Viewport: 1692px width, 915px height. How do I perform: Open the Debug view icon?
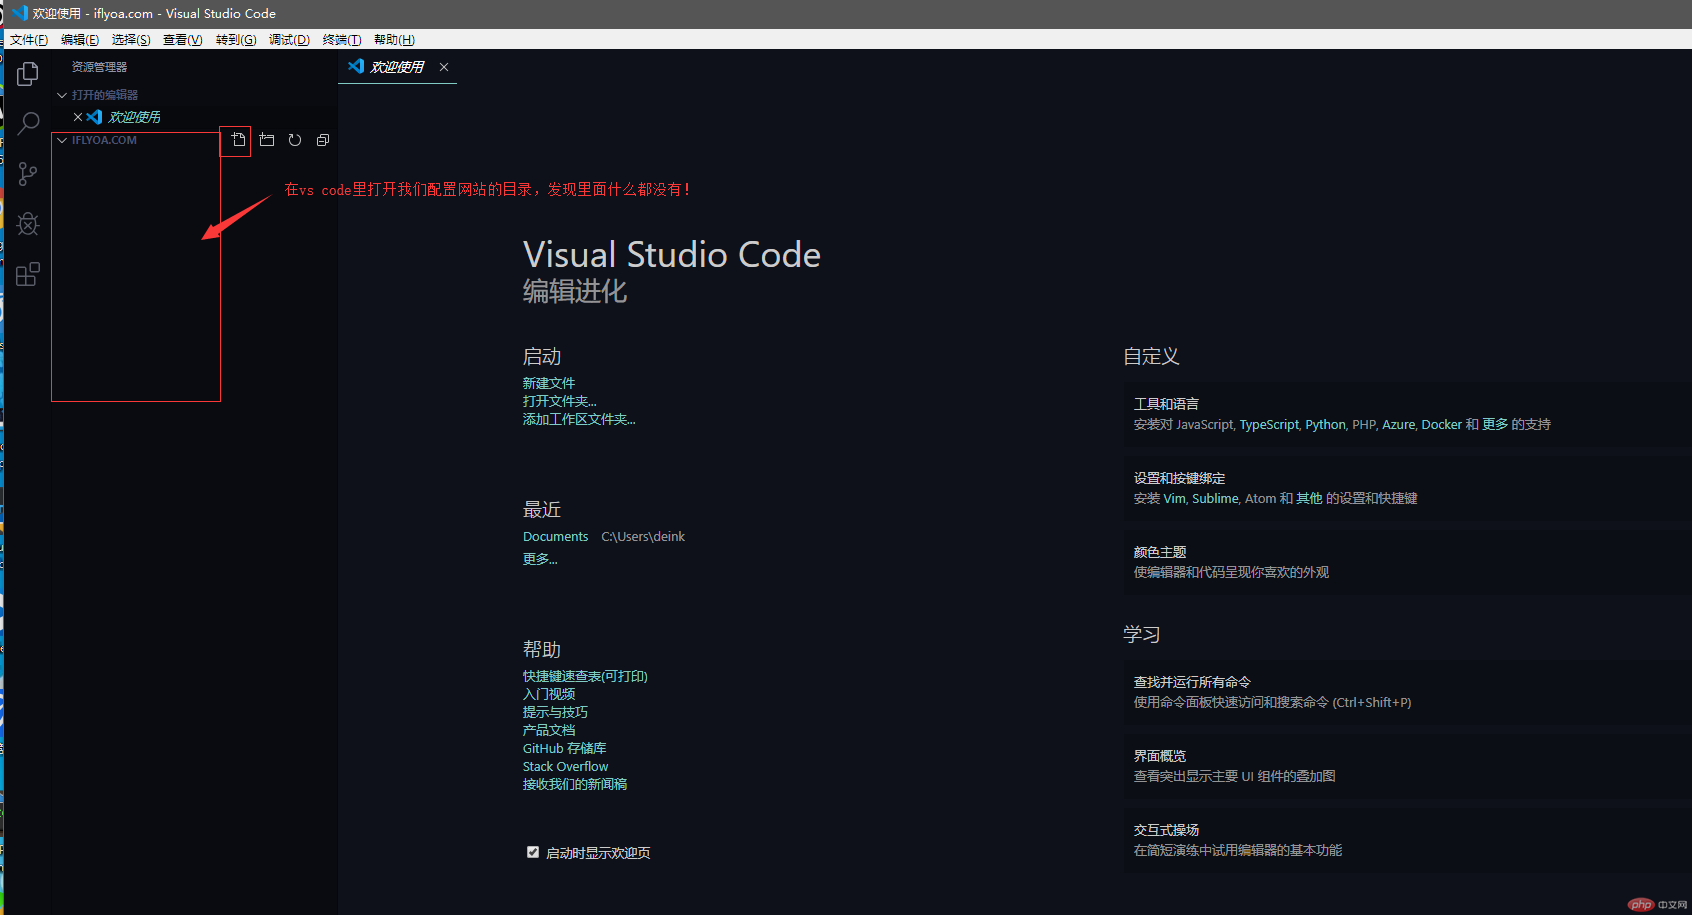pyautogui.click(x=28, y=224)
